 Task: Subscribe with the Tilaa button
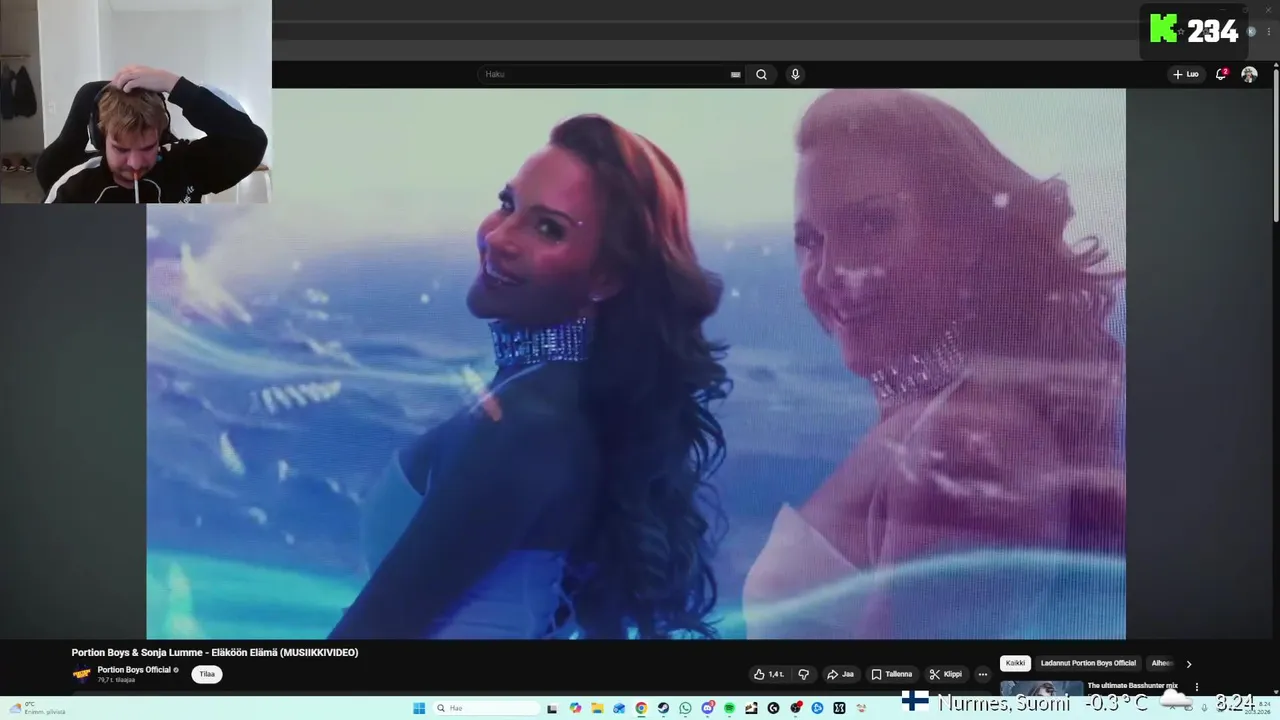coord(207,674)
